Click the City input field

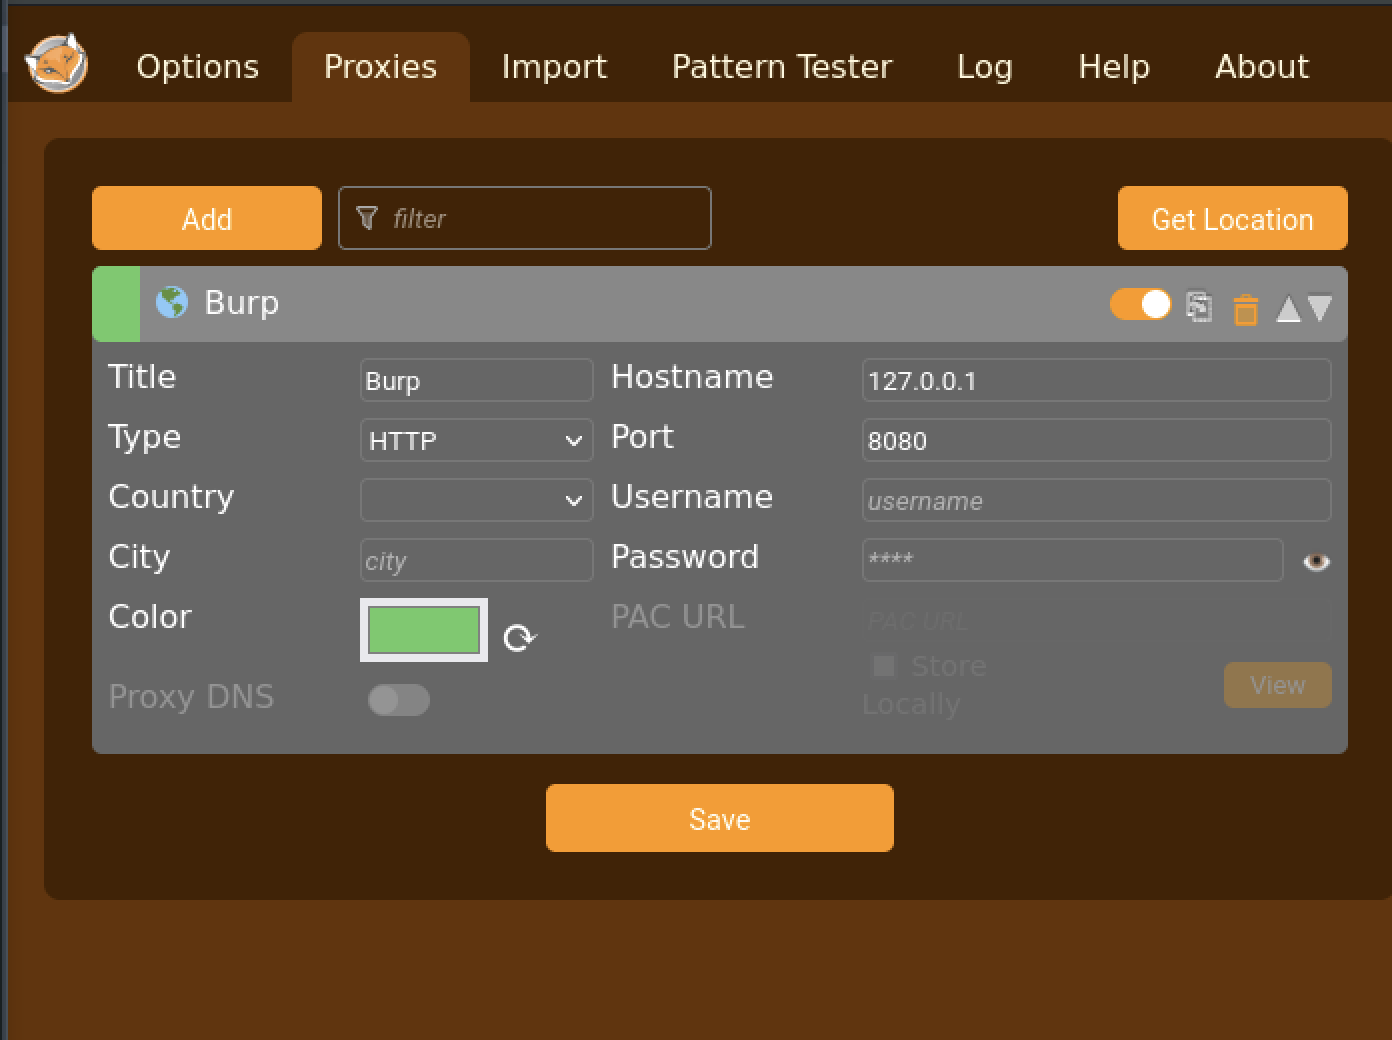tap(476, 560)
